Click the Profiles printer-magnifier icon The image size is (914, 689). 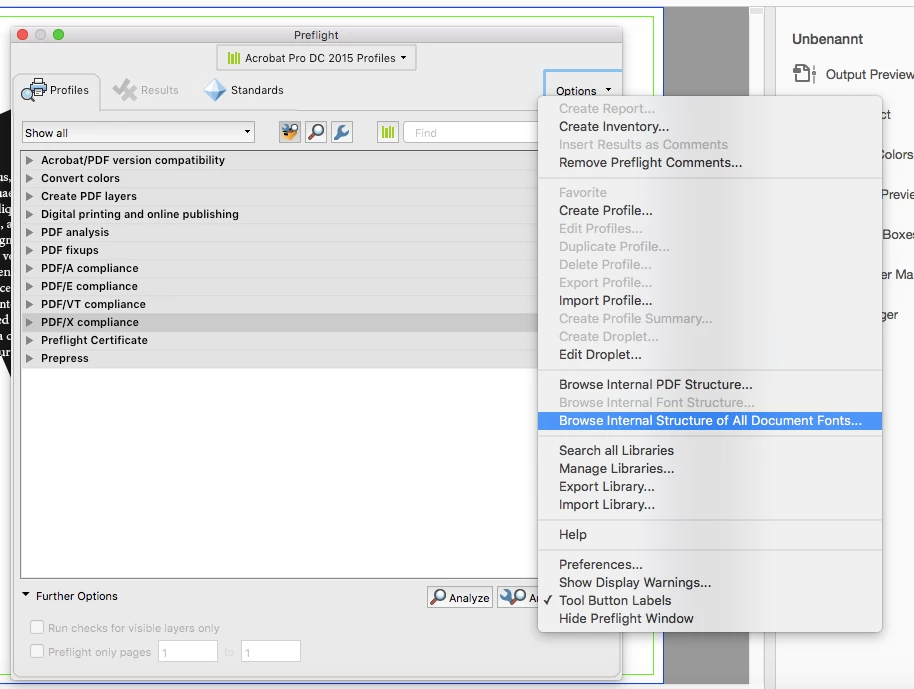click(x=34, y=90)
